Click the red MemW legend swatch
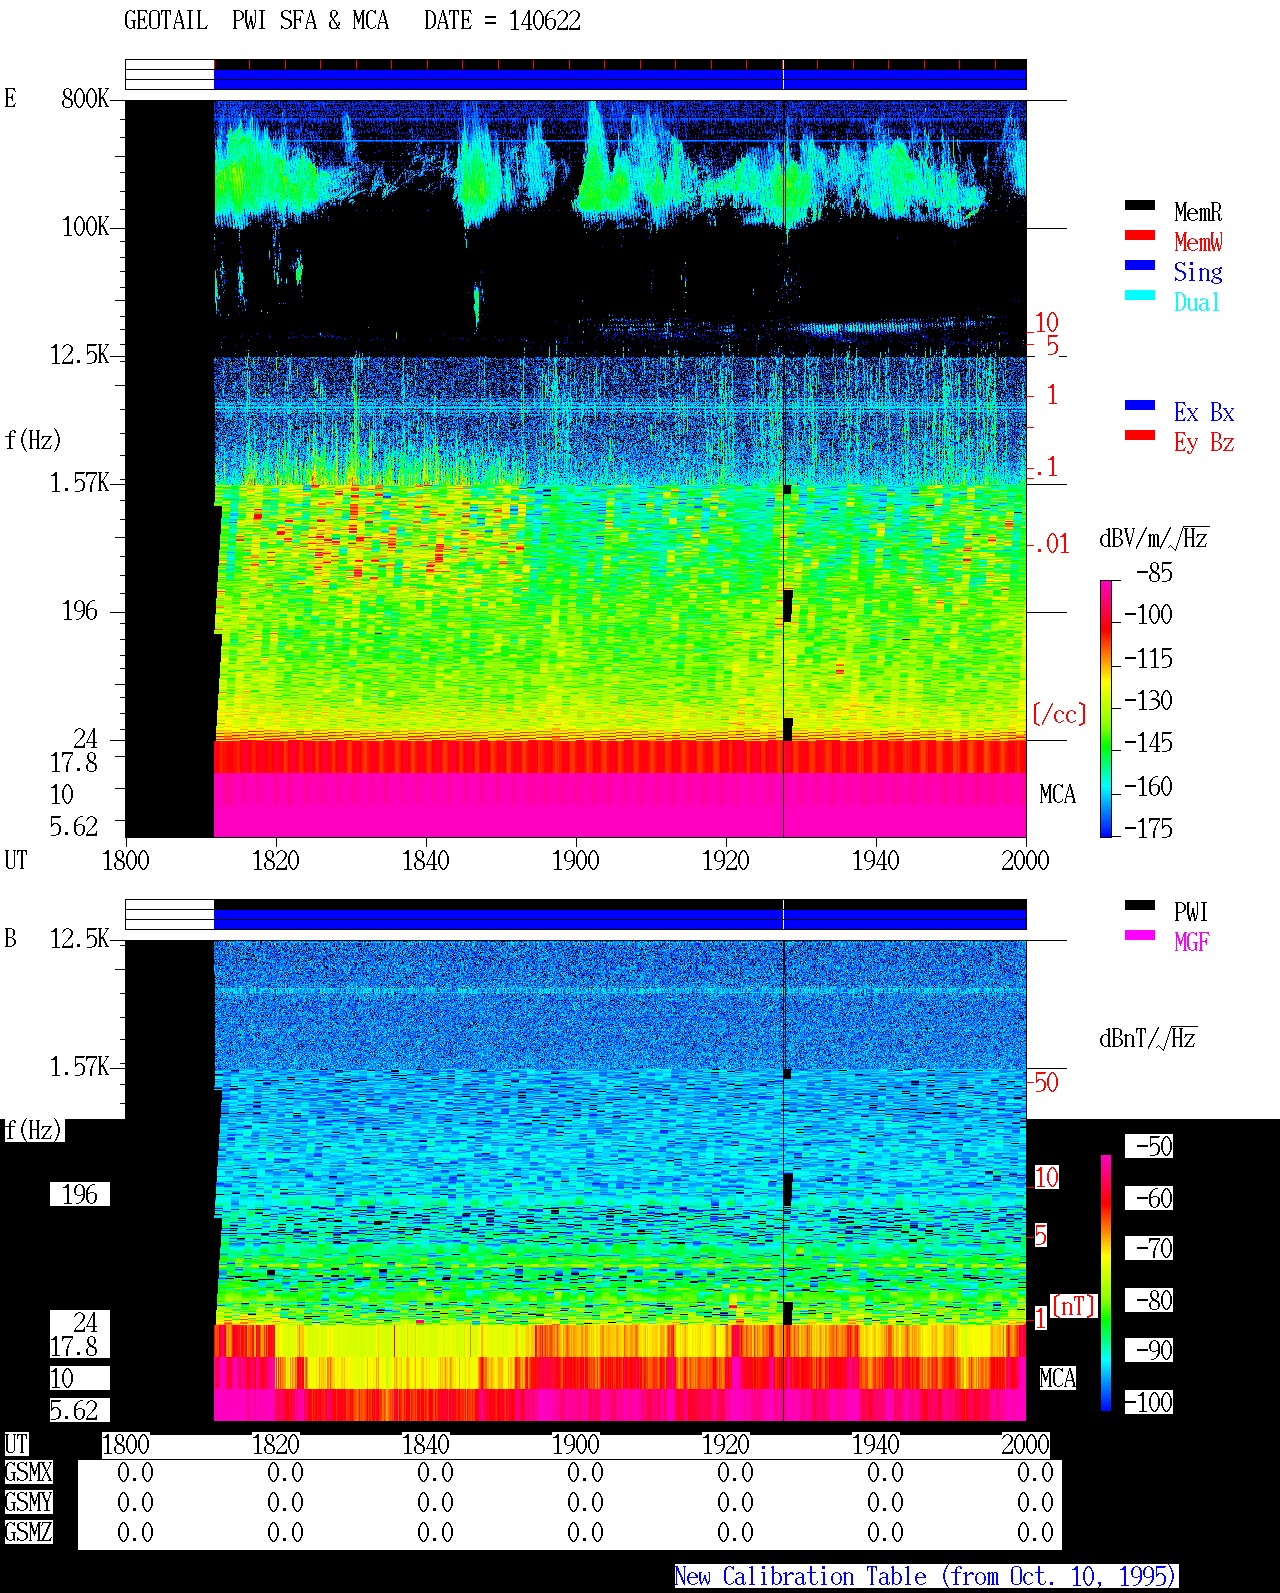This screenshot has width=1280, height=1593. point(1139,235)
